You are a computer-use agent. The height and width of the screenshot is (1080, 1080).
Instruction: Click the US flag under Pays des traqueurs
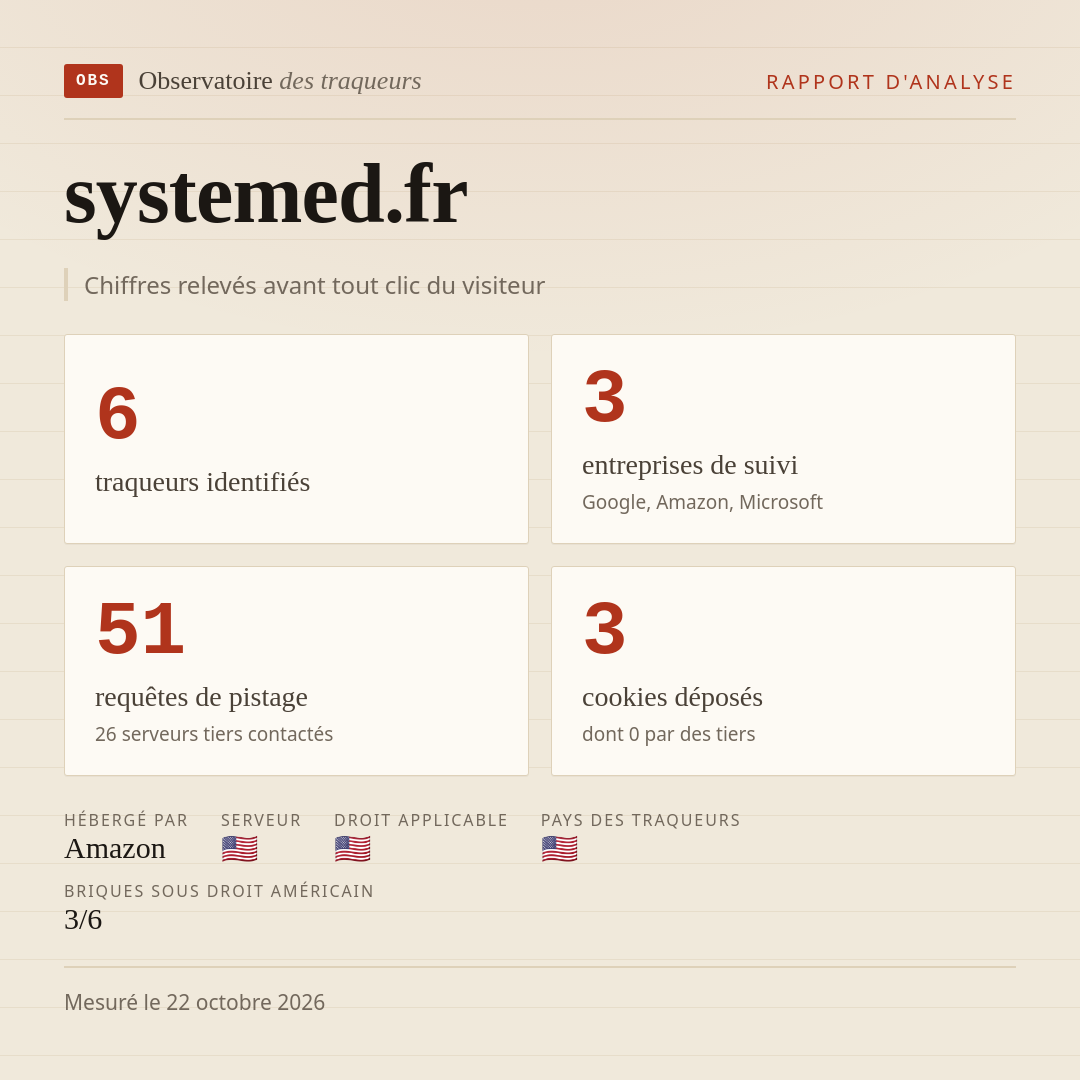click(x=559, y=849)
